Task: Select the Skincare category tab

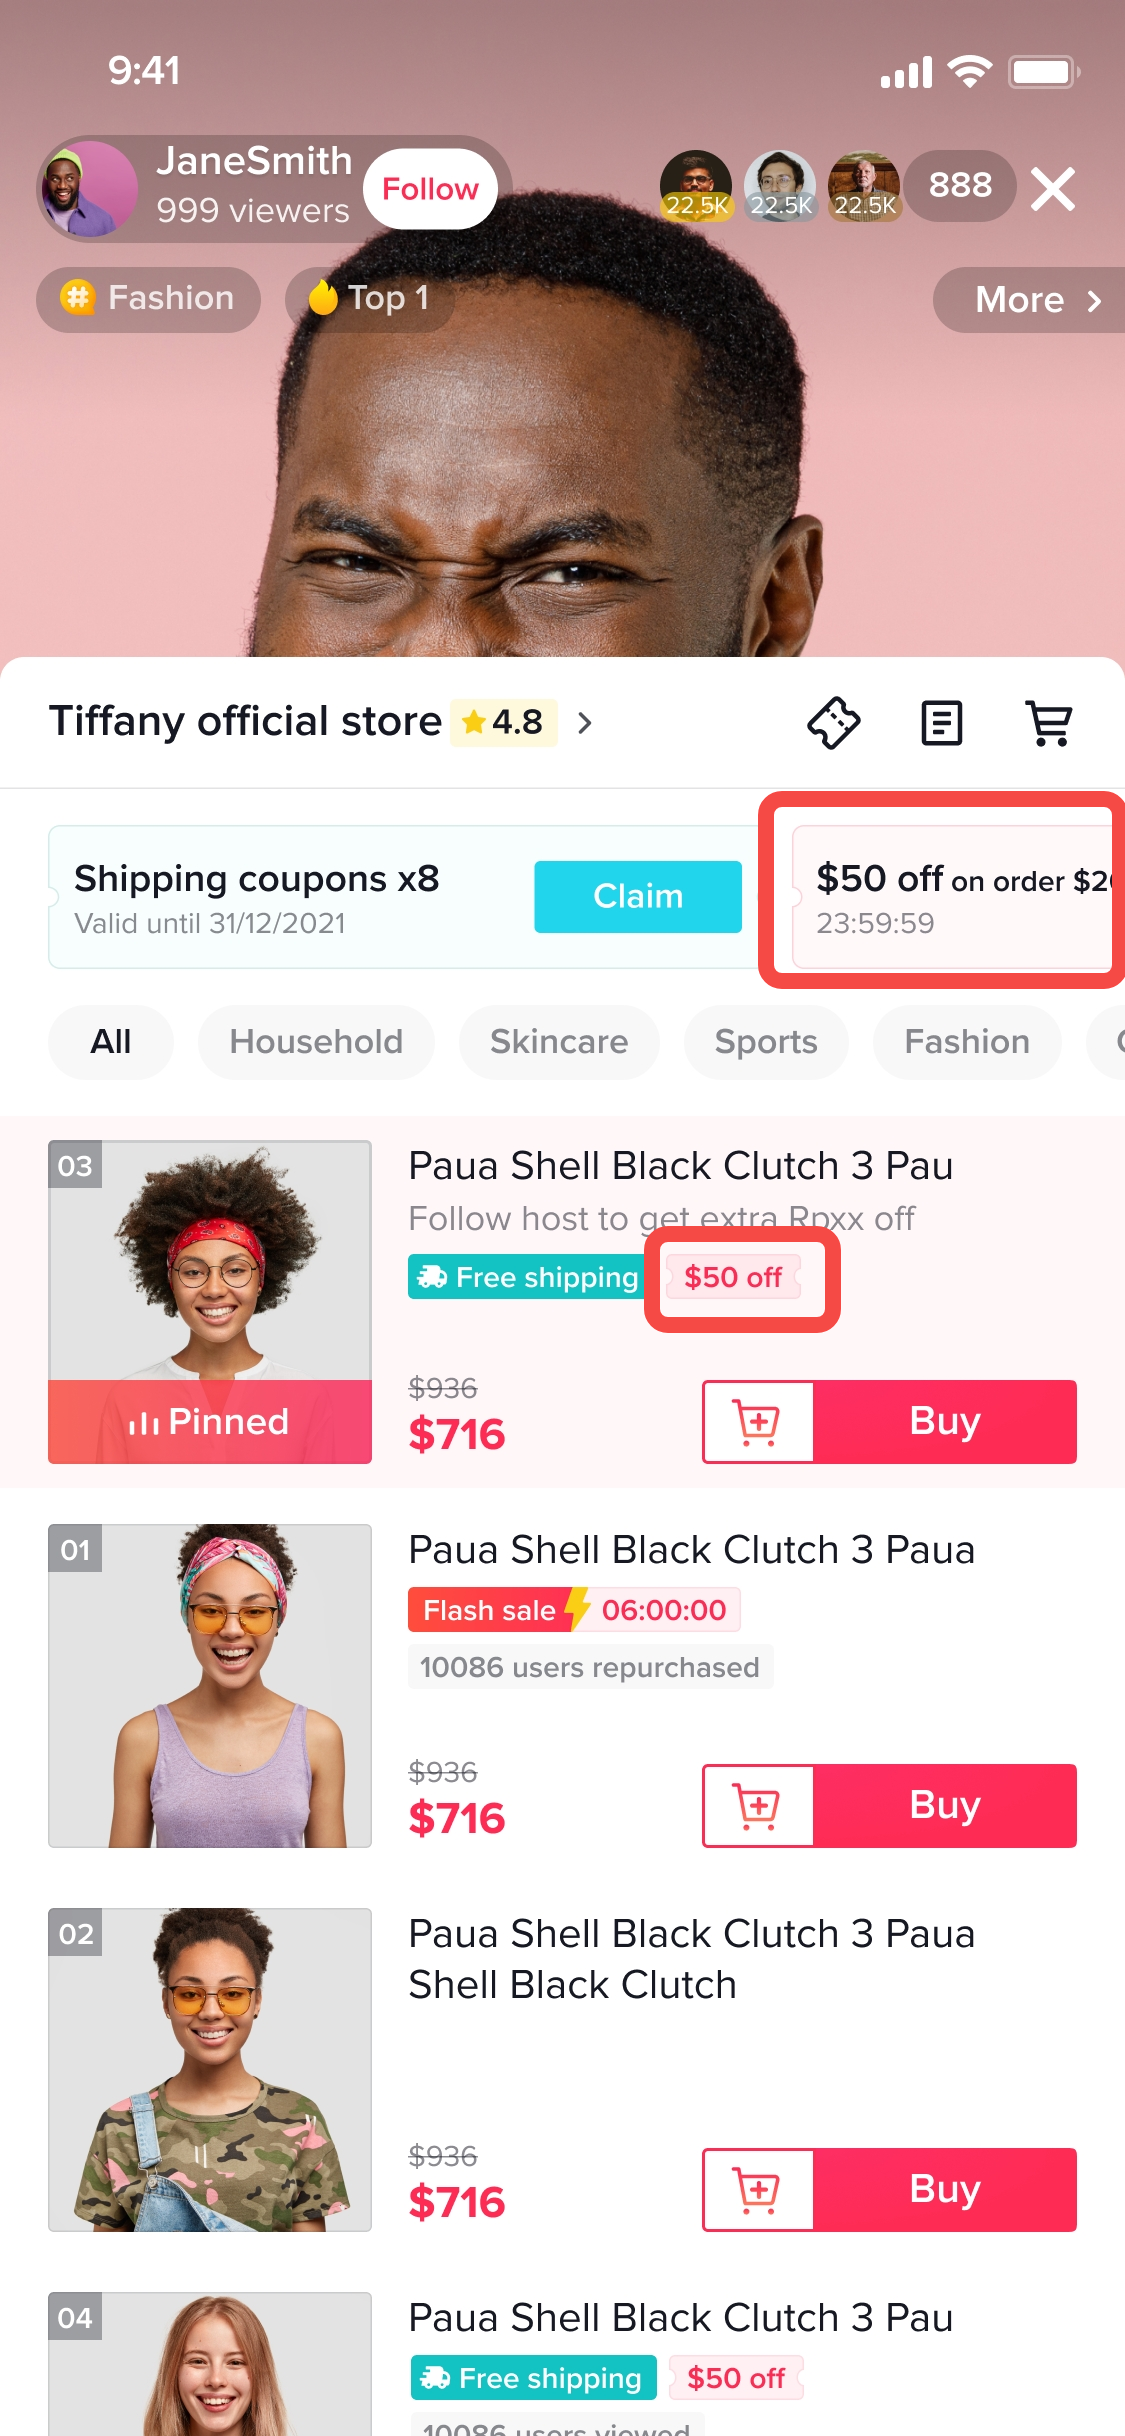Action: (559, 1042)
